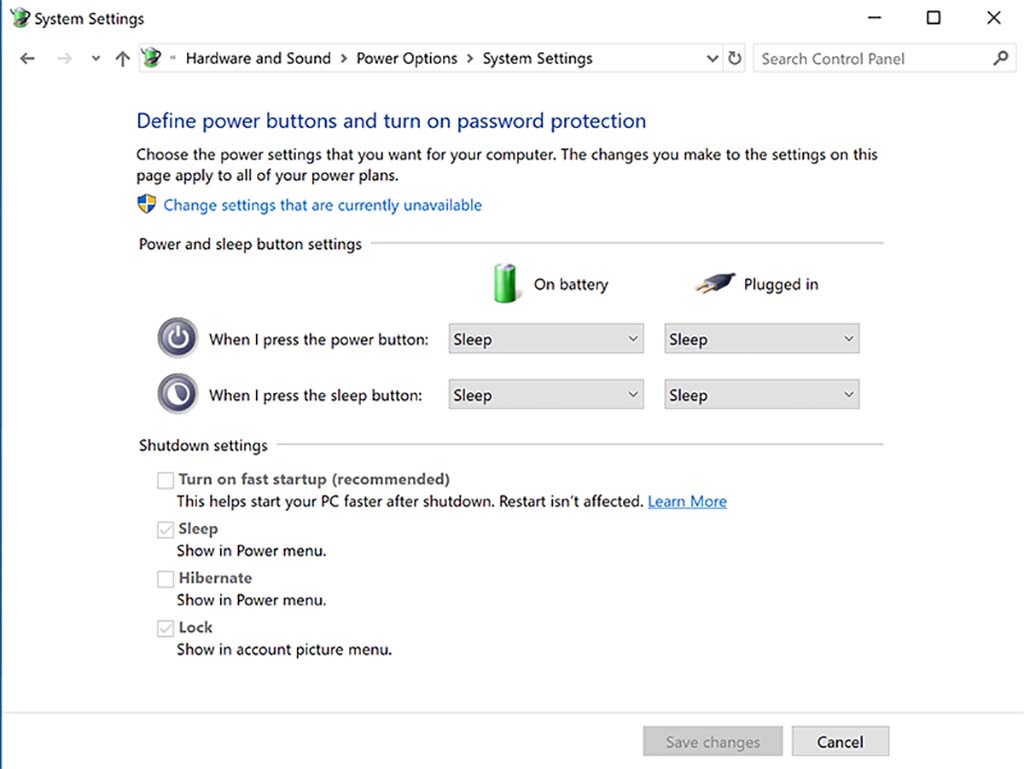Viewport: 1024px width, 769px height.
Task: Open power button Plugged in dropdown
Action: click(x=761, y=339)
